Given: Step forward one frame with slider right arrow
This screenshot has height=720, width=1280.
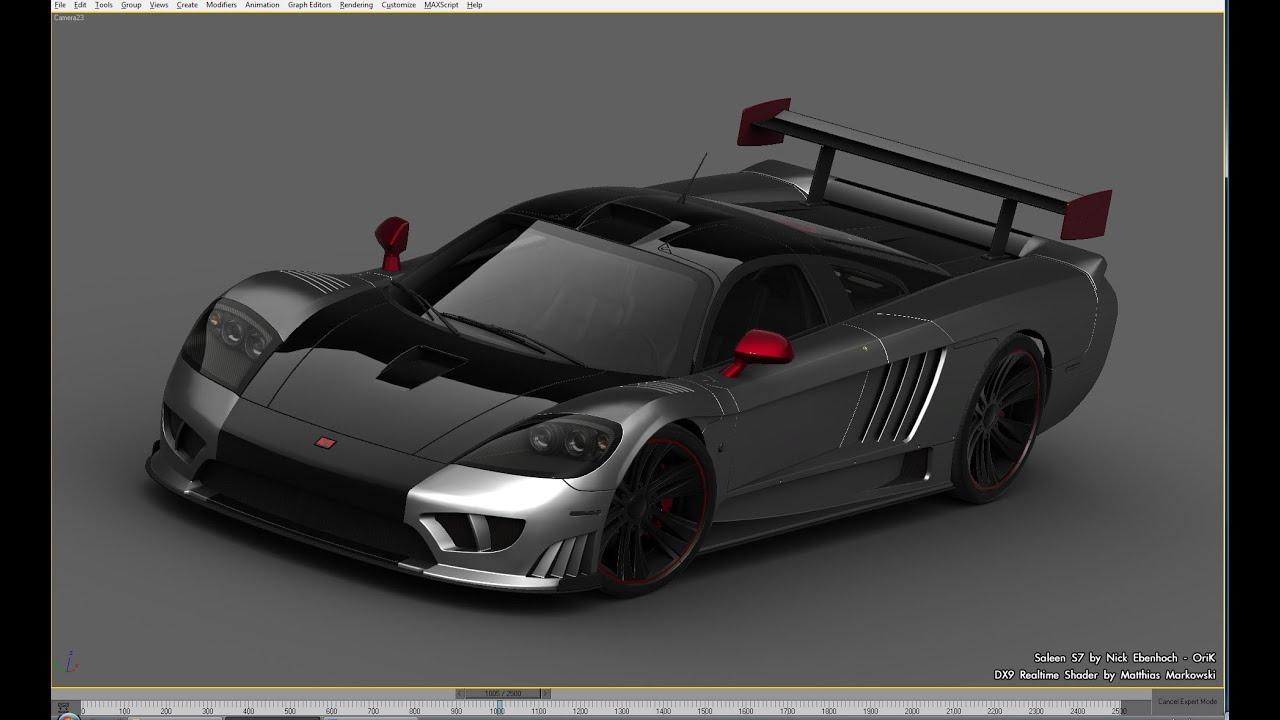Looking at the screenshot, I should pyautogui.click(x=546, y=693).
